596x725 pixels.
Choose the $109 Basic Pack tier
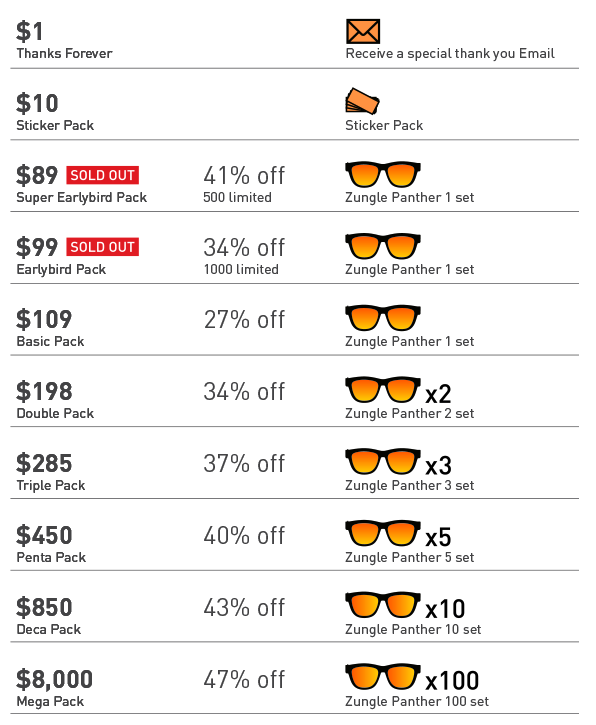click(x=50, y=328)
